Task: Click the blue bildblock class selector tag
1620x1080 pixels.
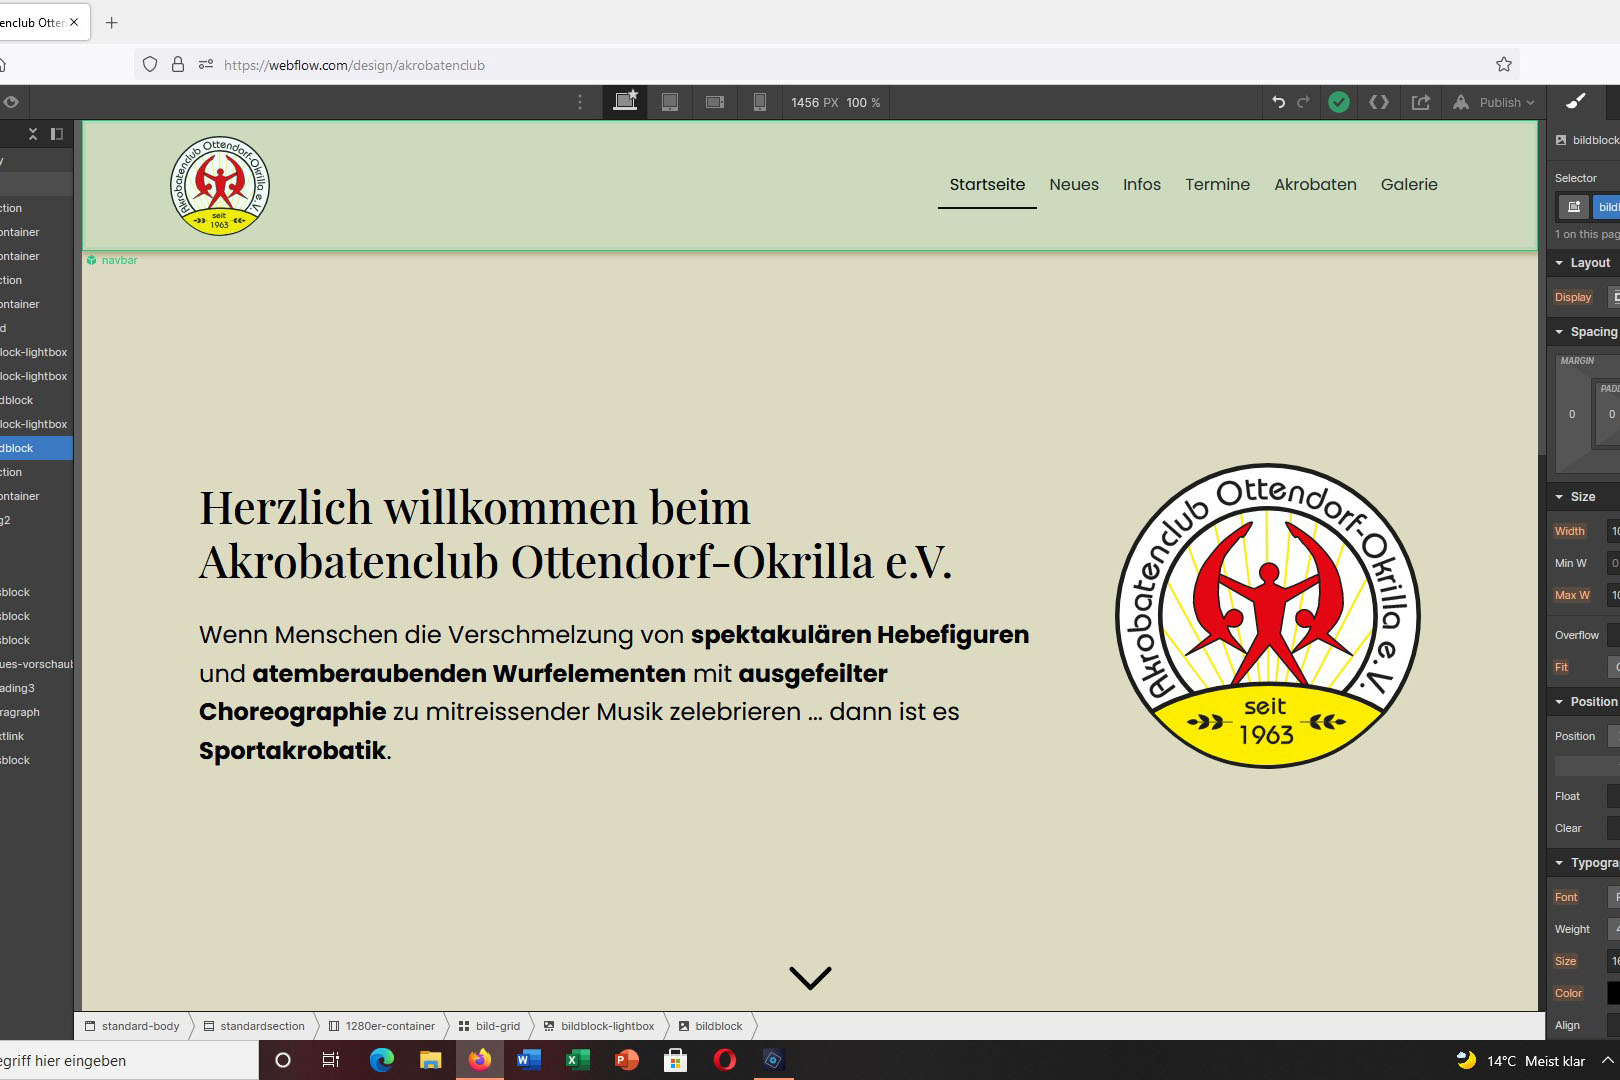Action: click(1607, 207)
